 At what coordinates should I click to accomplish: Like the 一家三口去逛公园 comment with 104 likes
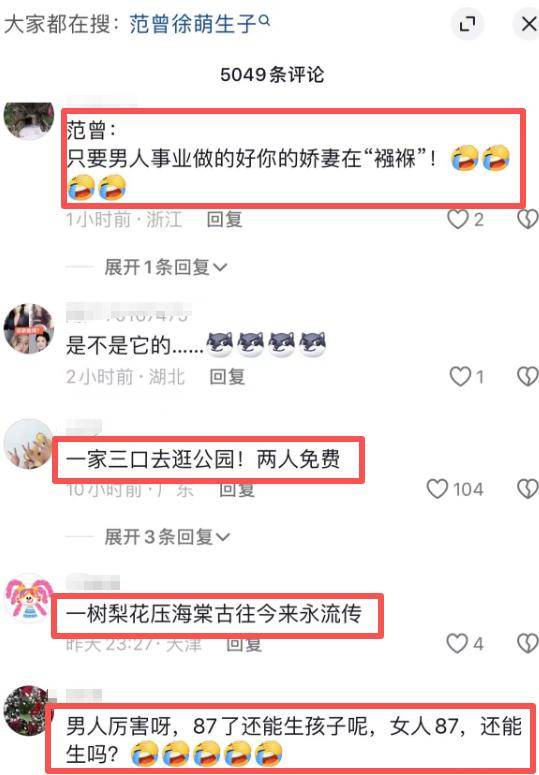(455, 489)
